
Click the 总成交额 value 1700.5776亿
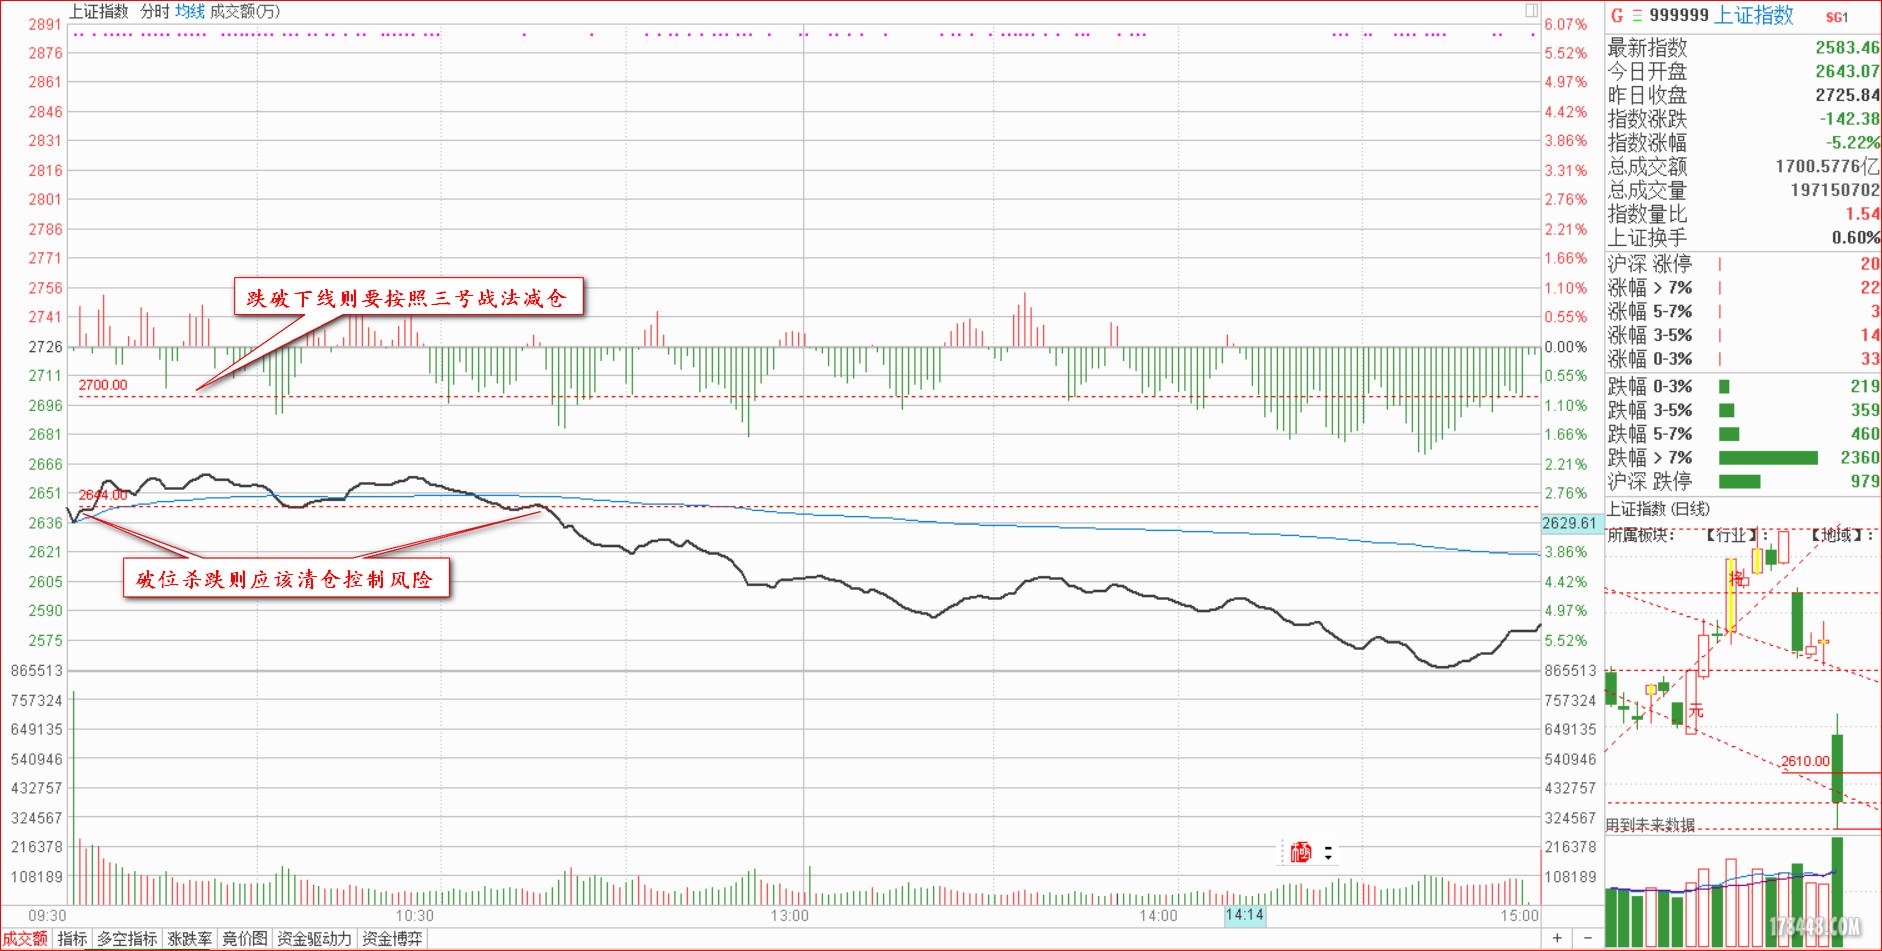coord(1827,166)
